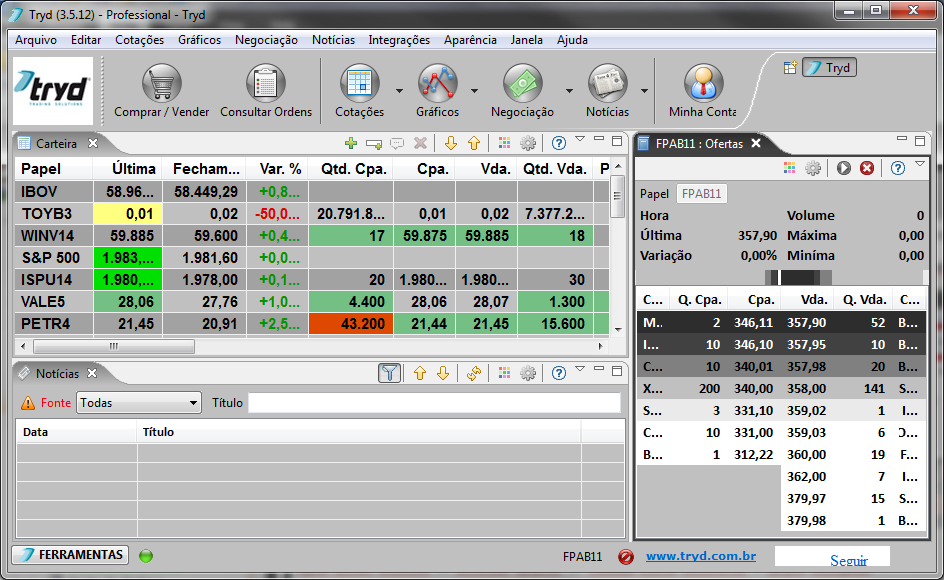The height and width of the screenshot is (580, 944).
Task: Click the Notícias down arrow icon
Action: click(x=442, y=373)
